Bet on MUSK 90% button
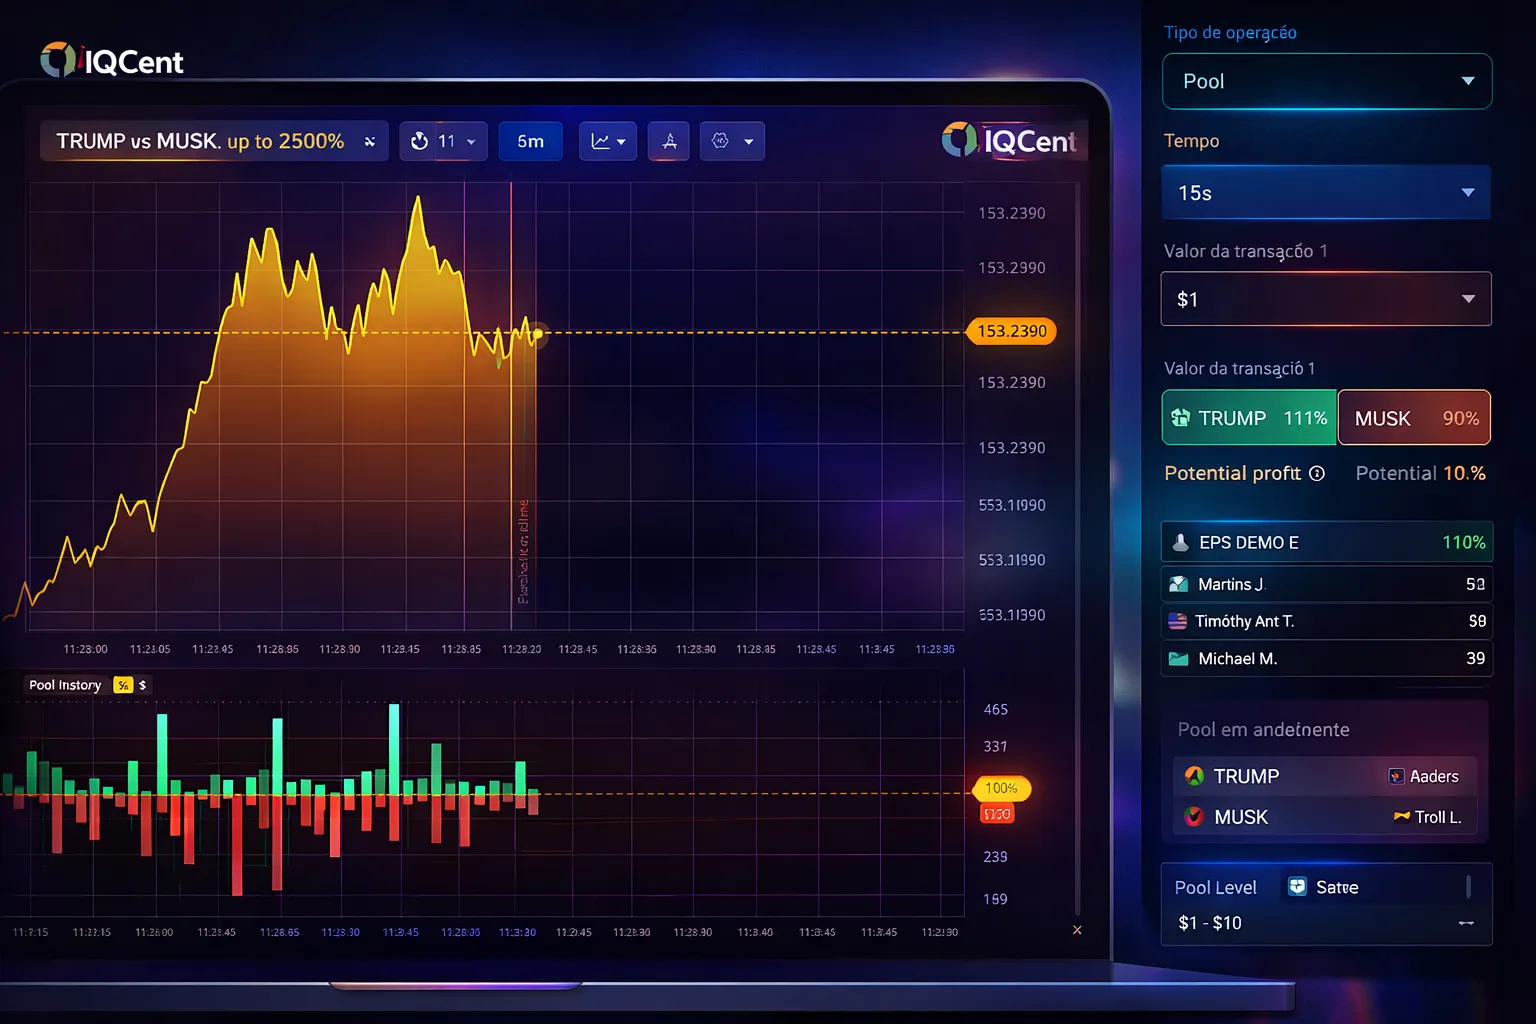The image size is (1536, 1024). click(x=1414, y=418)
